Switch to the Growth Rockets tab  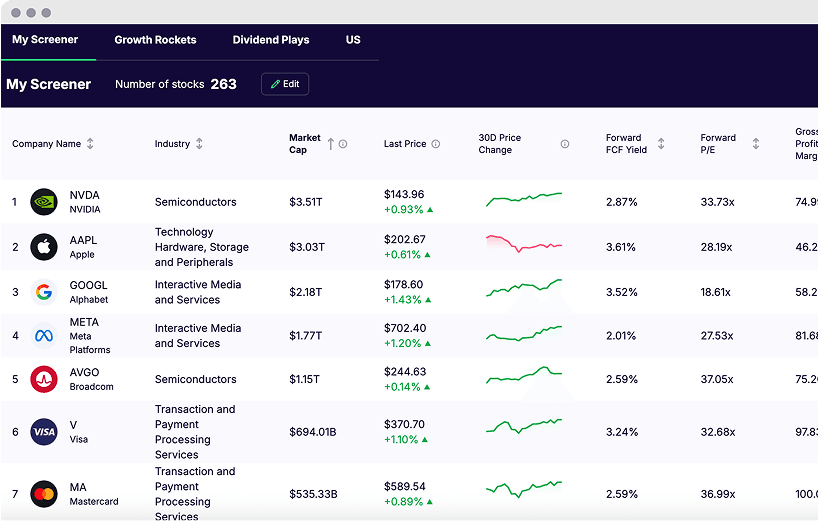tap(155, 40)
